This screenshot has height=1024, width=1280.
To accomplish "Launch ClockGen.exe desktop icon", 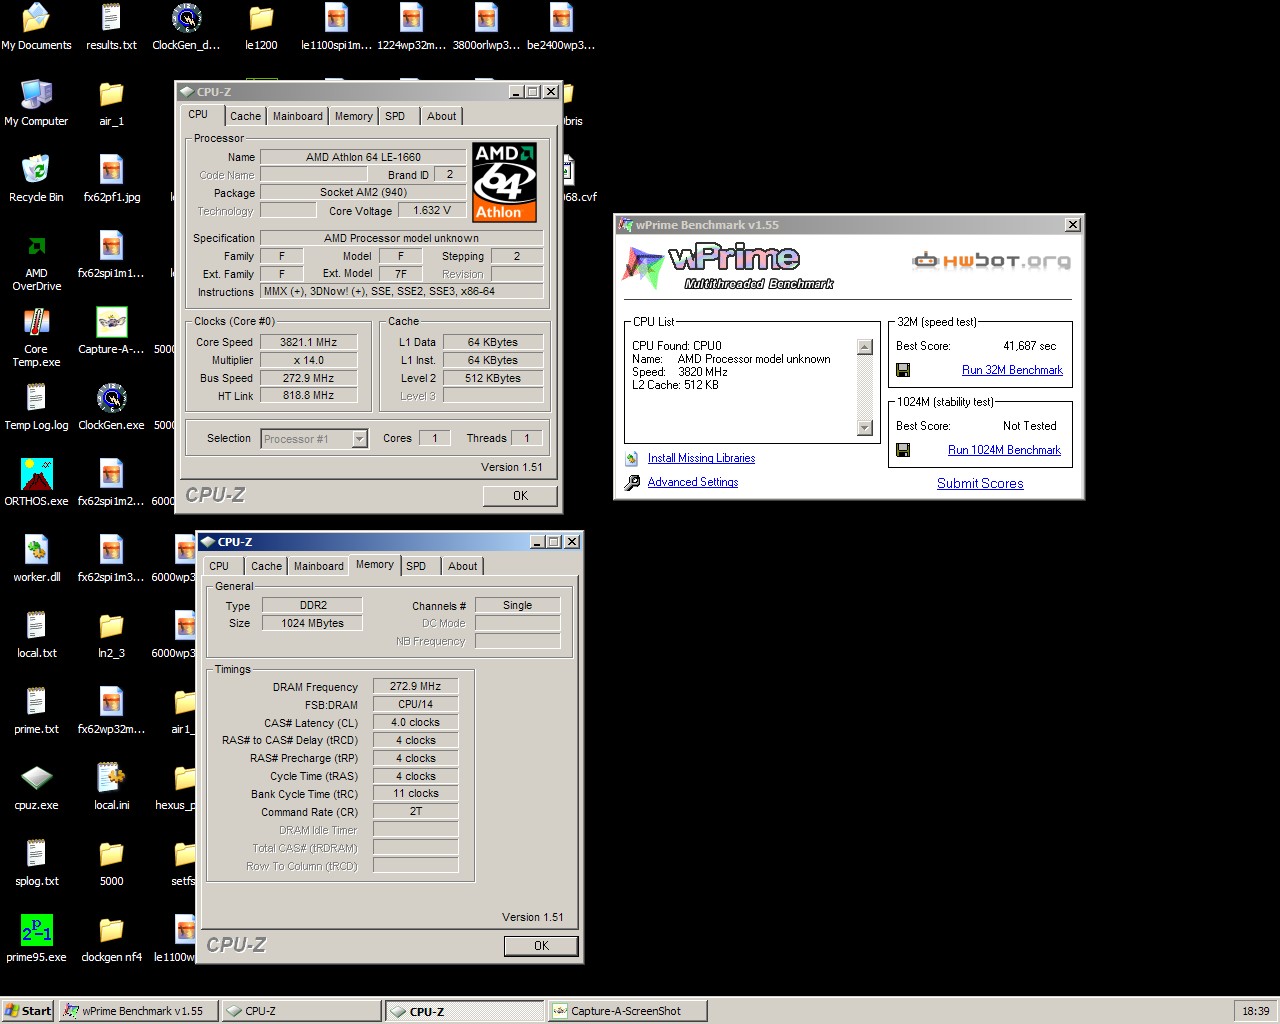I will point(111,407).
